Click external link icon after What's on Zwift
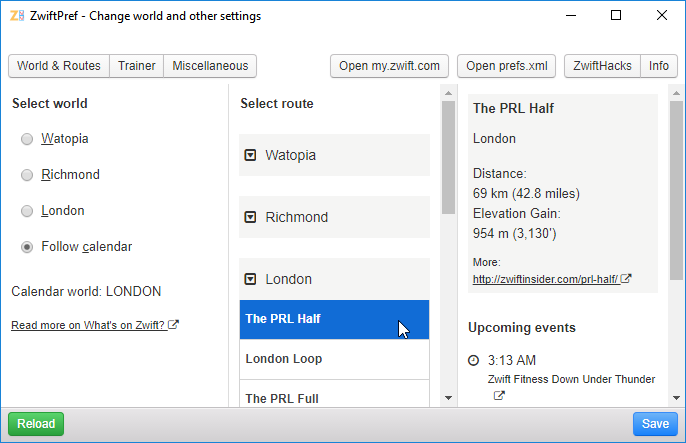This screenshot has height=443, width=686. [173, 324]
